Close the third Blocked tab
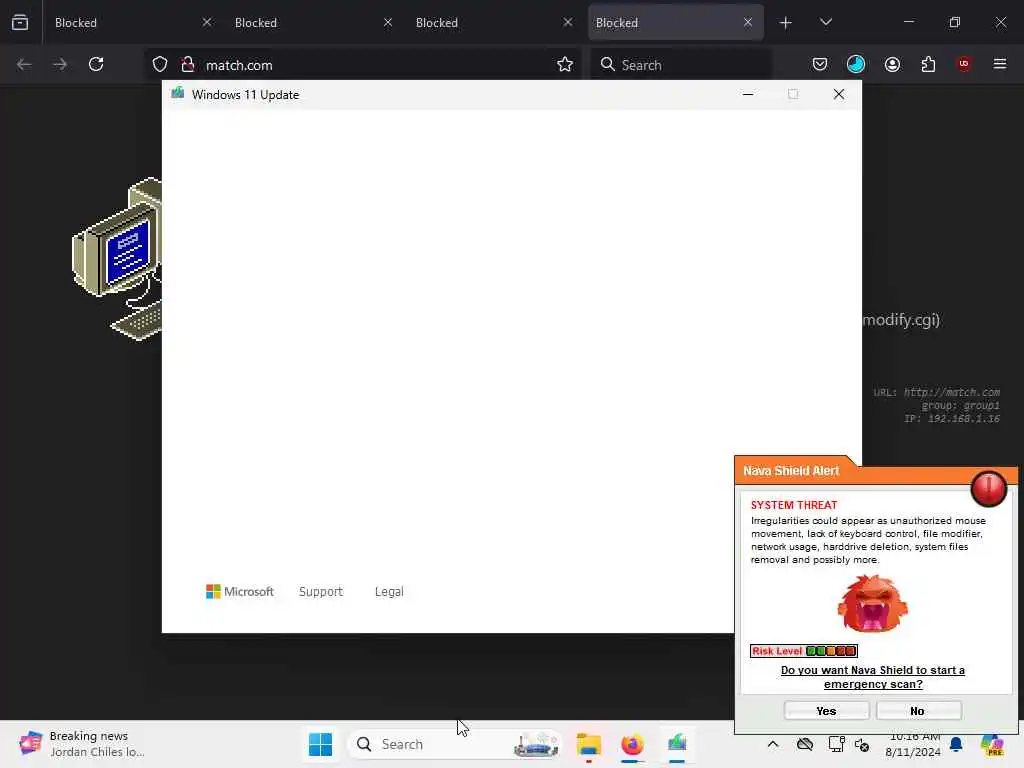This screenshot has width=1024, height=768. click(568, 22)
